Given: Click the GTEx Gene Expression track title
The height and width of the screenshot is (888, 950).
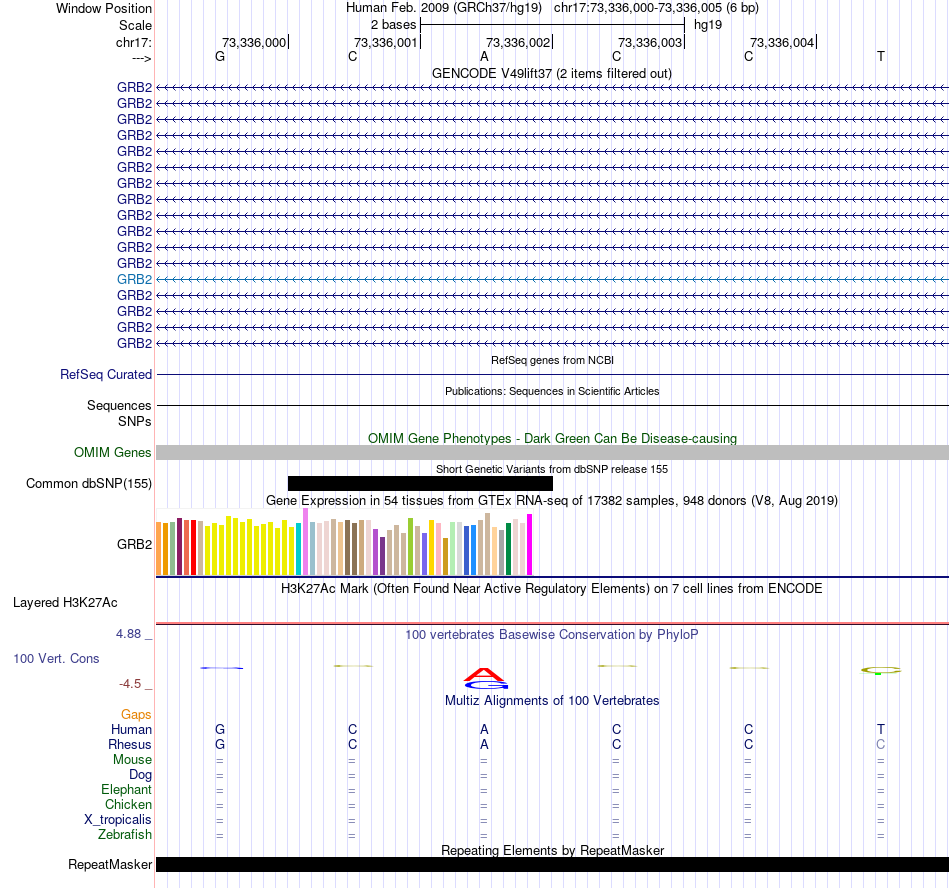Looking at the screenshot, I should [x=552, y=500].
